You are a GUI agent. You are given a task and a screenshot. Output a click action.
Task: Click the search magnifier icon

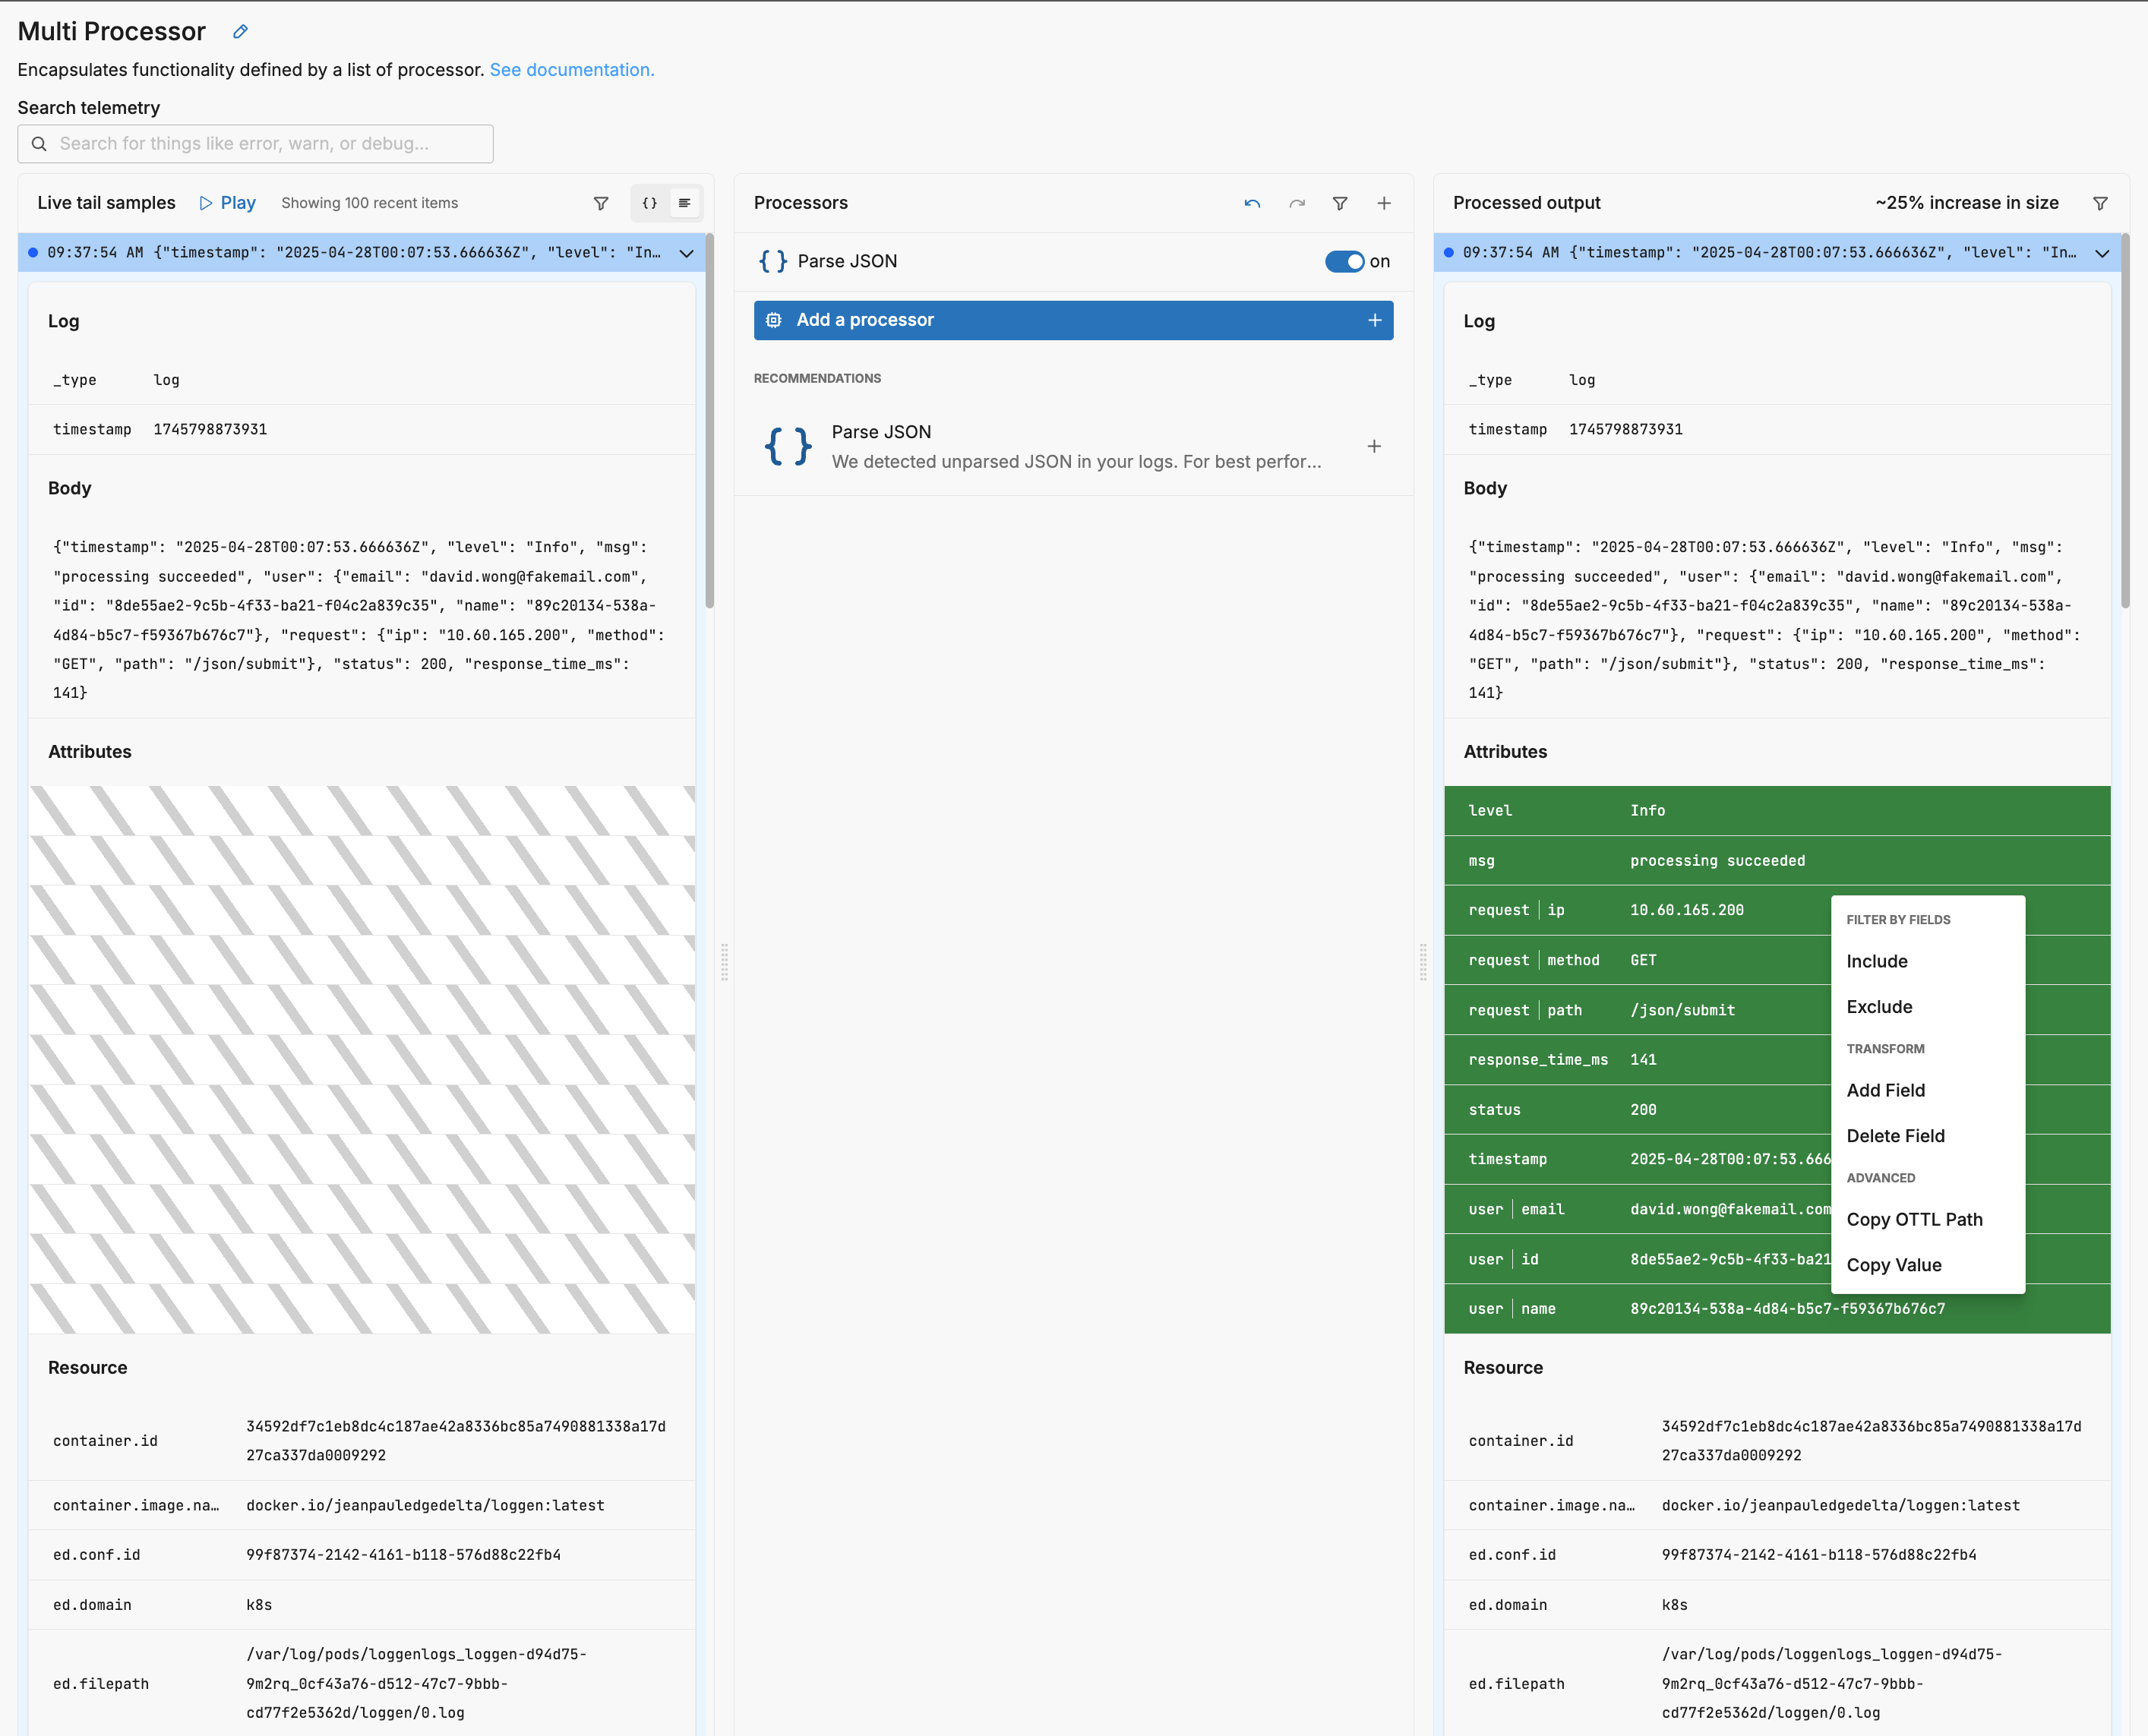point(39,144)
